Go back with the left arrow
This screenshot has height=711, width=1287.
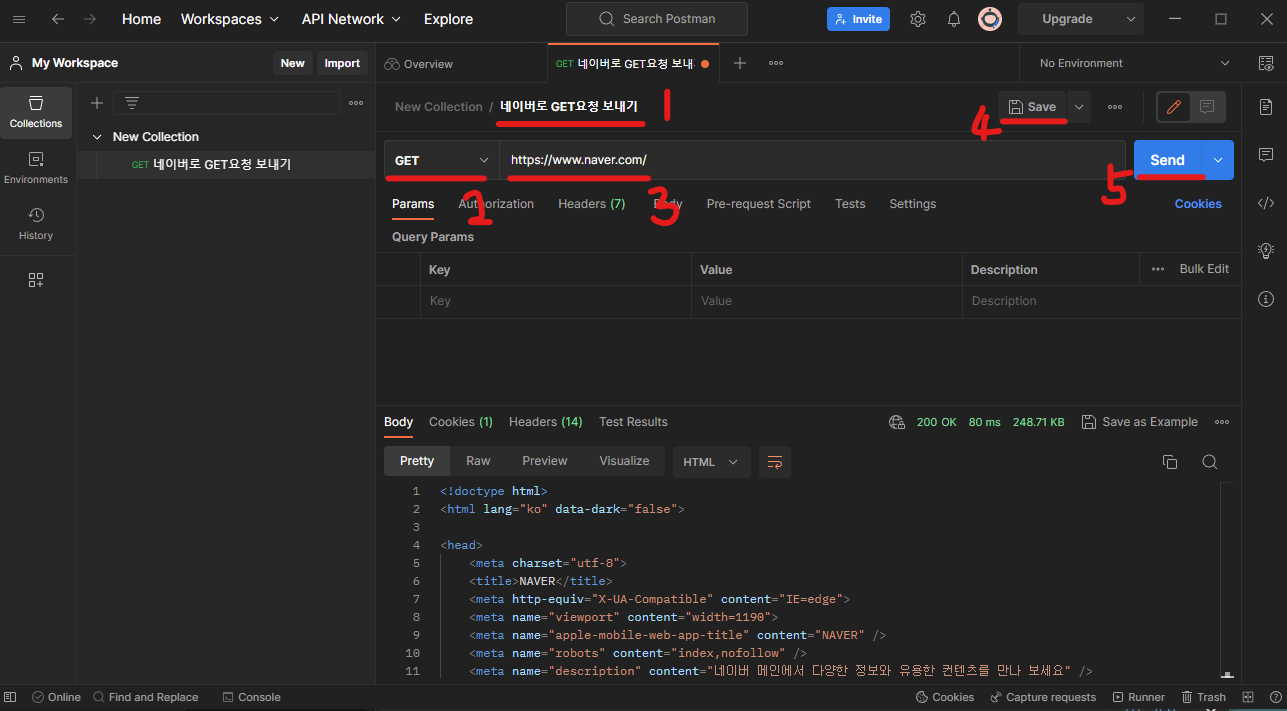pos(58,19)
